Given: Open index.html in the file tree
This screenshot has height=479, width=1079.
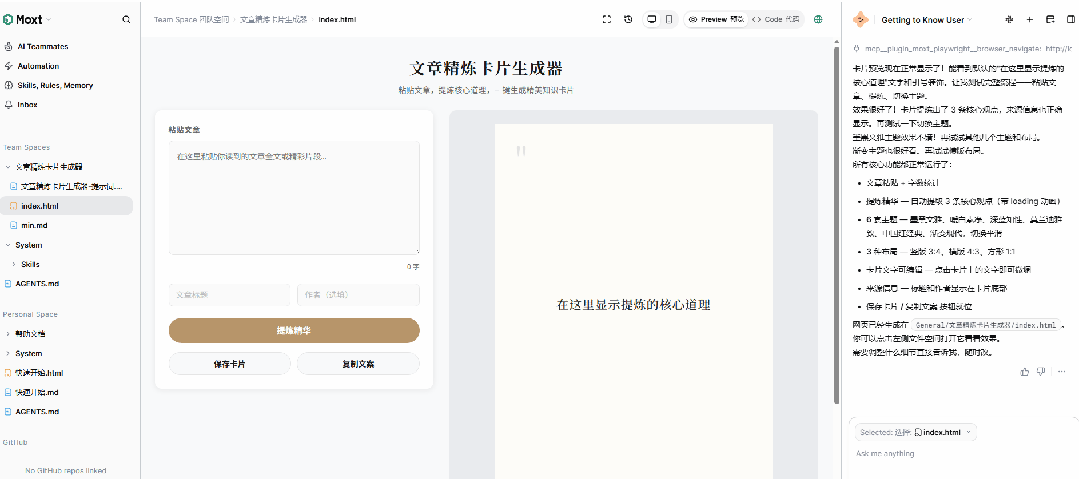Looking at the screenshot, I should (x=67, y=206).
